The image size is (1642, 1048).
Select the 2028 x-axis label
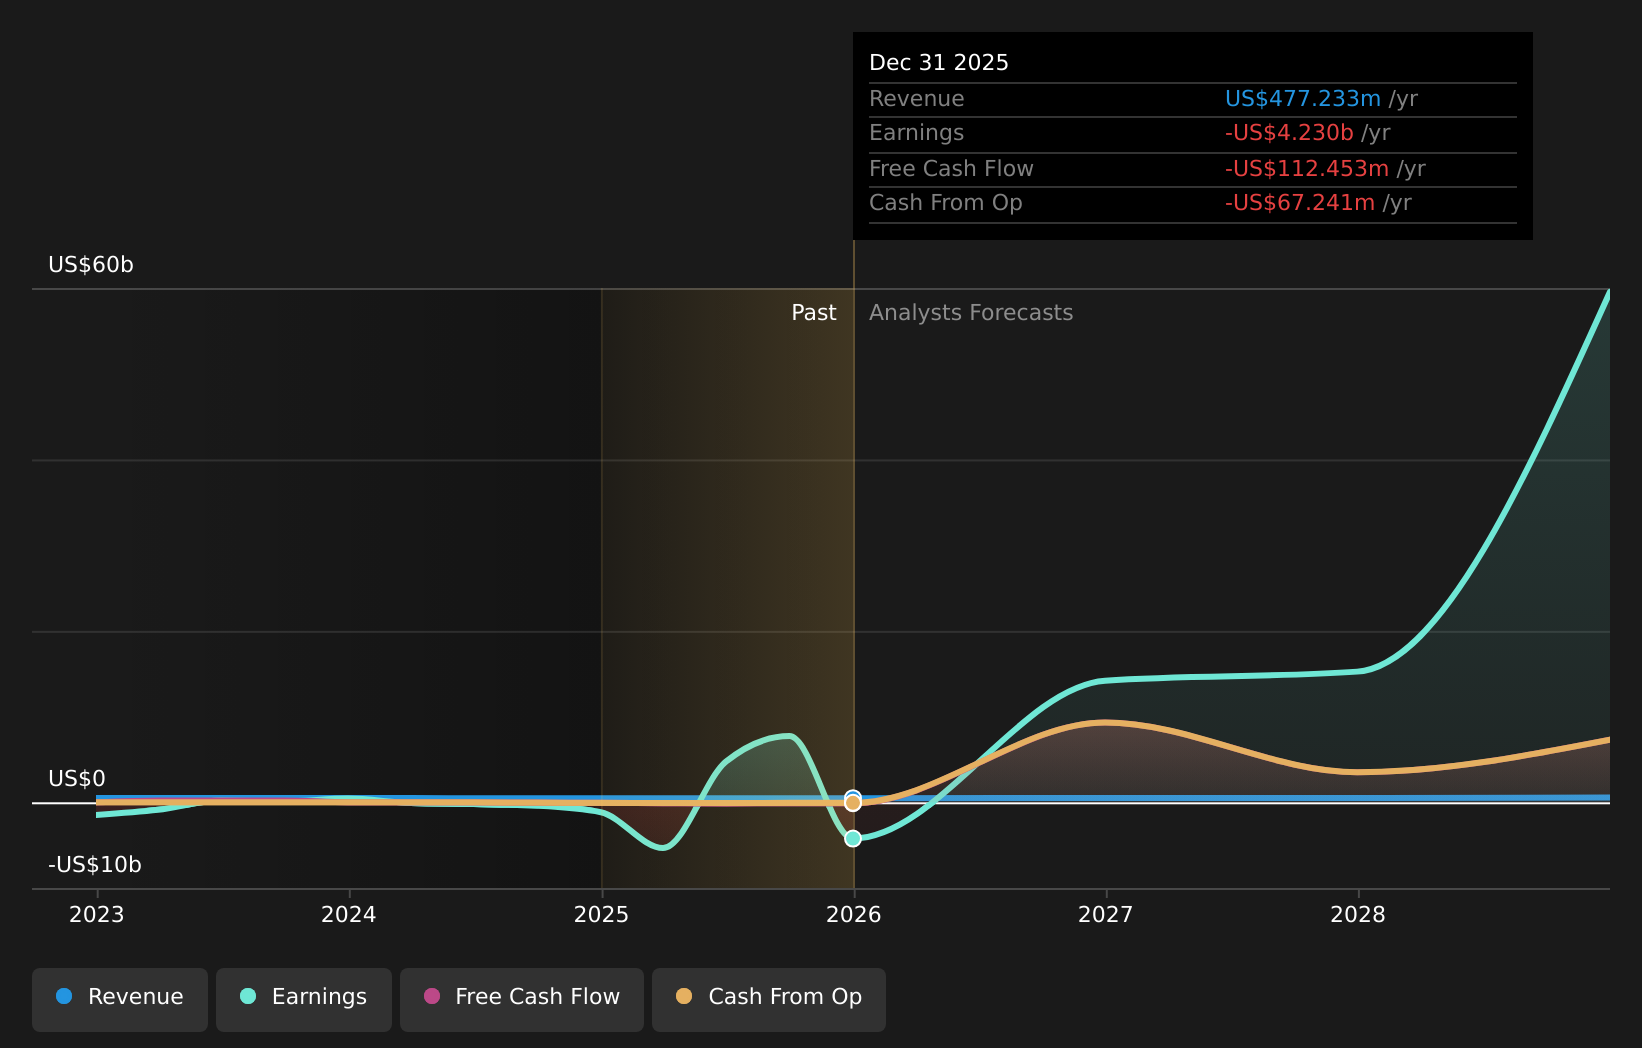click(1358, 915)
